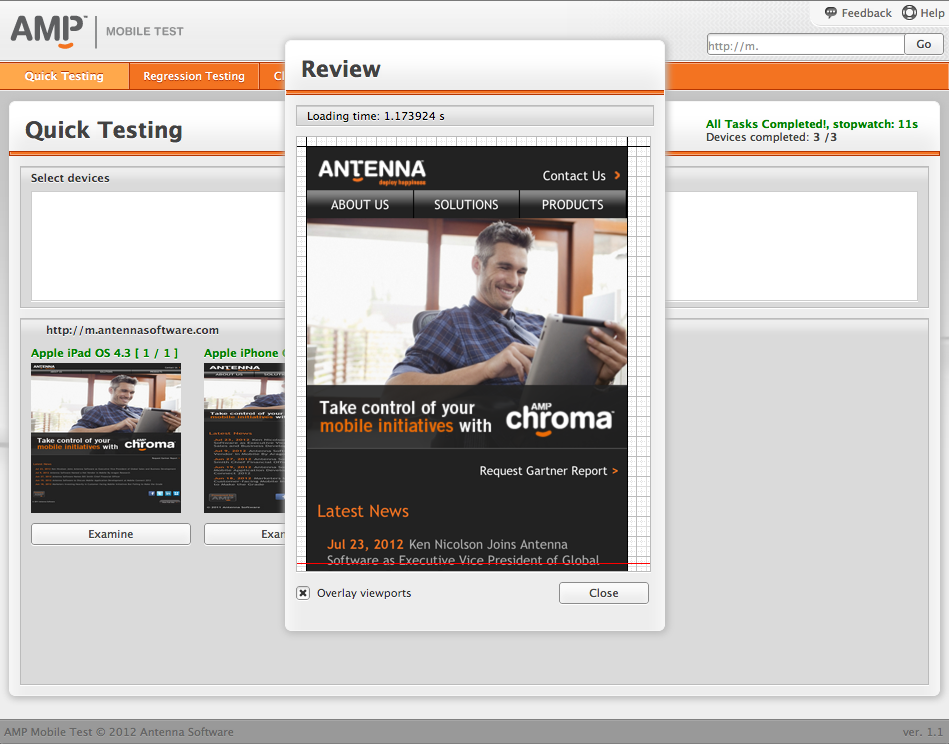The image size is (949, 744).
Task: Open the Help link
Action: click(932, 13)
